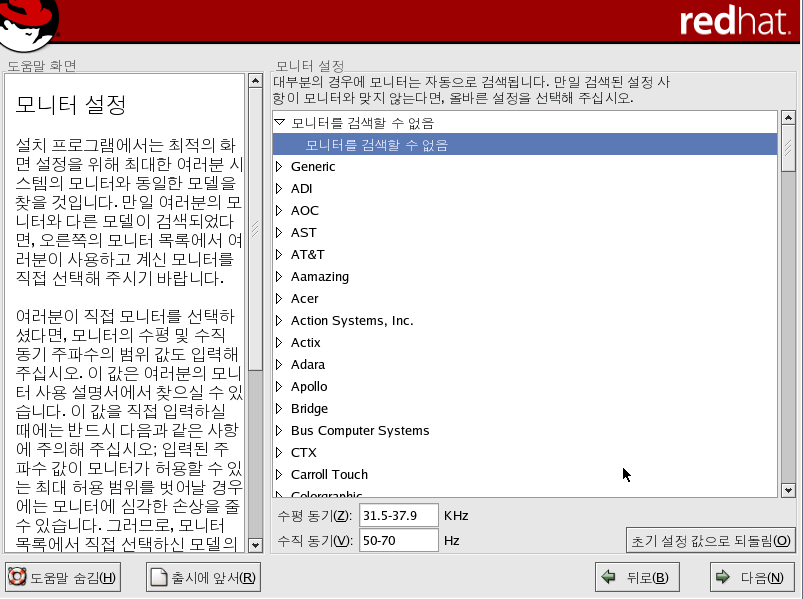Go back with the 뒤로 button
Viewport: 803px width, 599px height.
(x=637, y=577)
